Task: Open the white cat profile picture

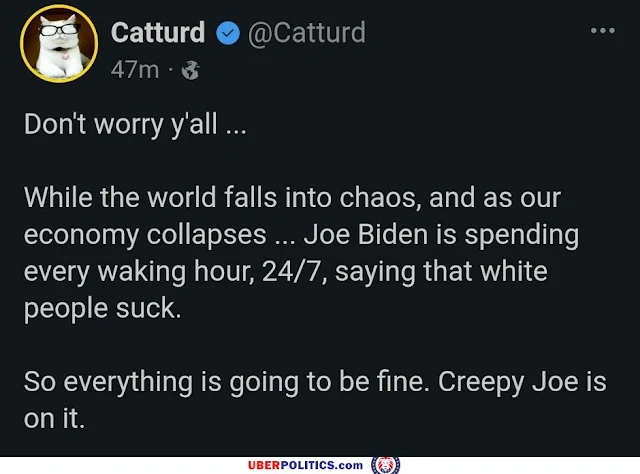Action: pyautogui.click(x=59, y=43)
